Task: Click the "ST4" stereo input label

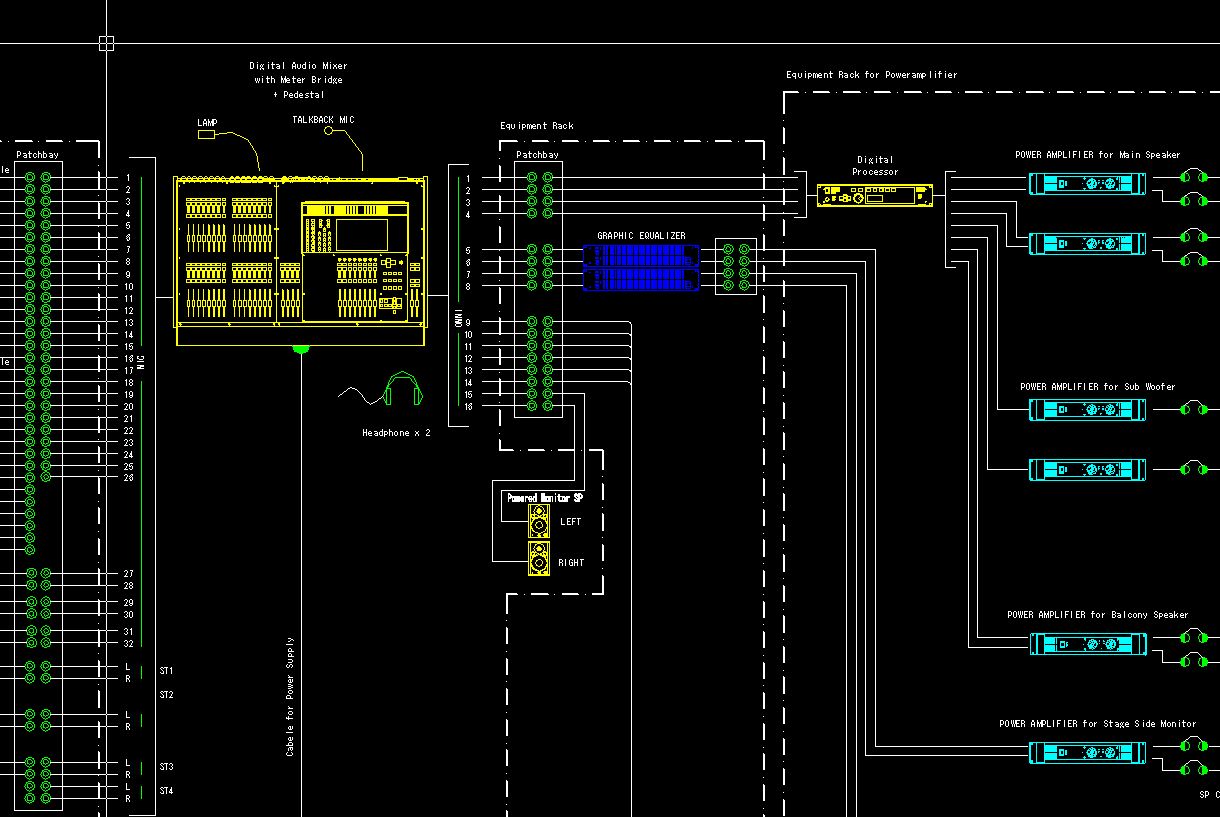Action: [x=166, y=791]
